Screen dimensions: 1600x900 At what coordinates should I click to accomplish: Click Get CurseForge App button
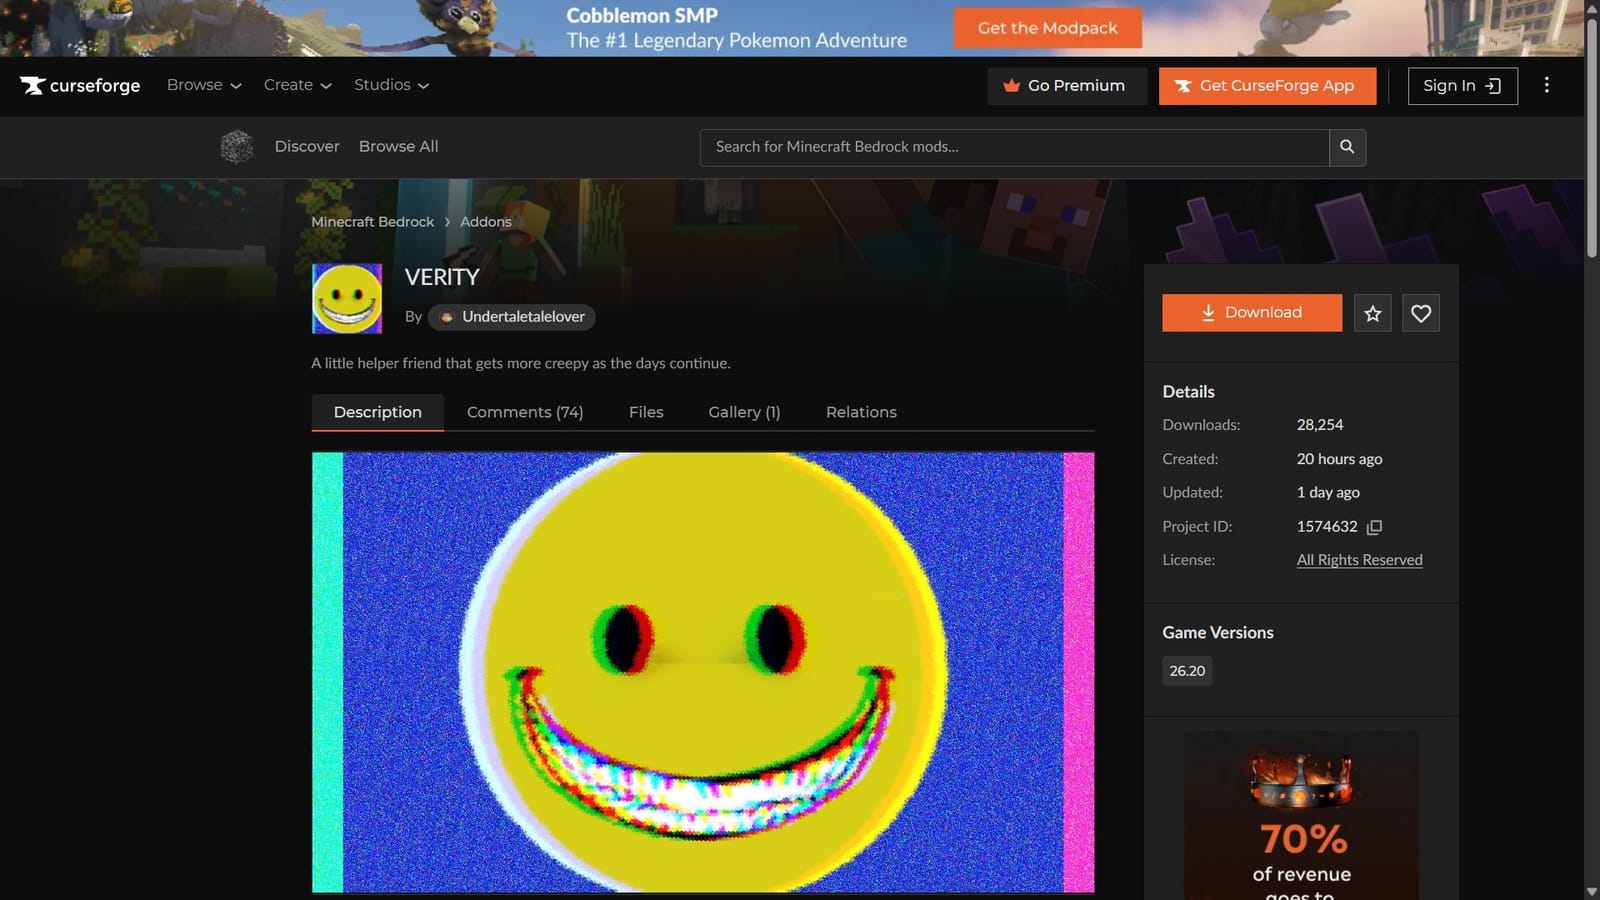pyautogui.click(x=1267, y=86)
